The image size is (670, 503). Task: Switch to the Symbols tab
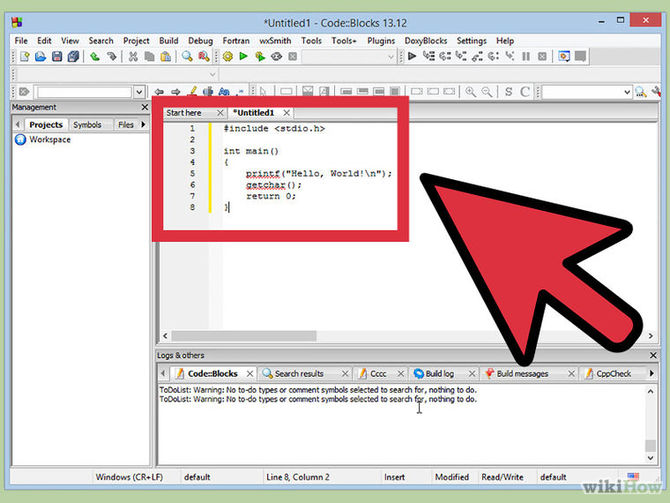(87, 124)
